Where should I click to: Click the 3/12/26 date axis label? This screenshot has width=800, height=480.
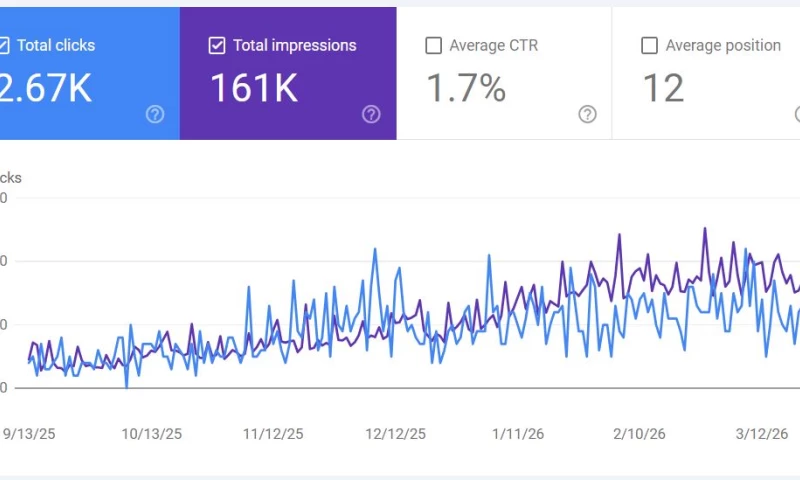762,434
